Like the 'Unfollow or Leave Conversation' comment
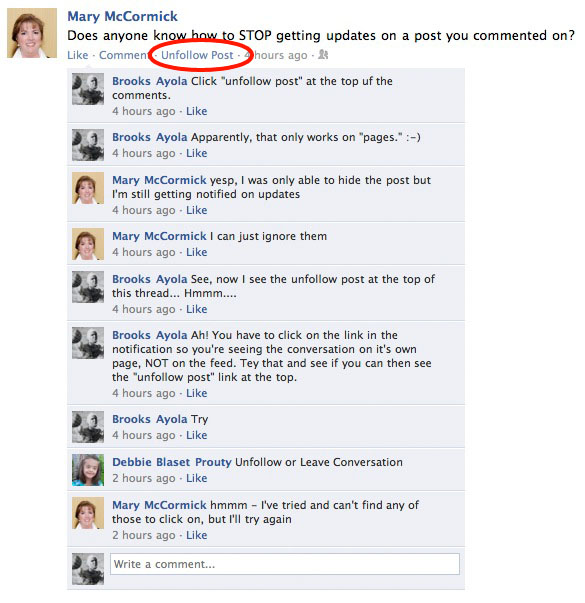Image resolution: width=585 pixels, height=603 pixels. [x=197, y=478]
